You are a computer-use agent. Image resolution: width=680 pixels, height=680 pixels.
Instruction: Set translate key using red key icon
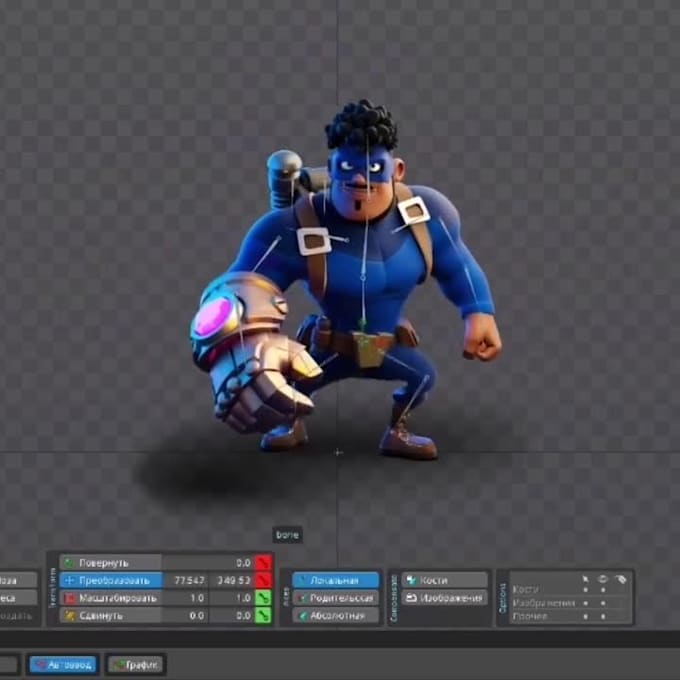coord(264,580)
